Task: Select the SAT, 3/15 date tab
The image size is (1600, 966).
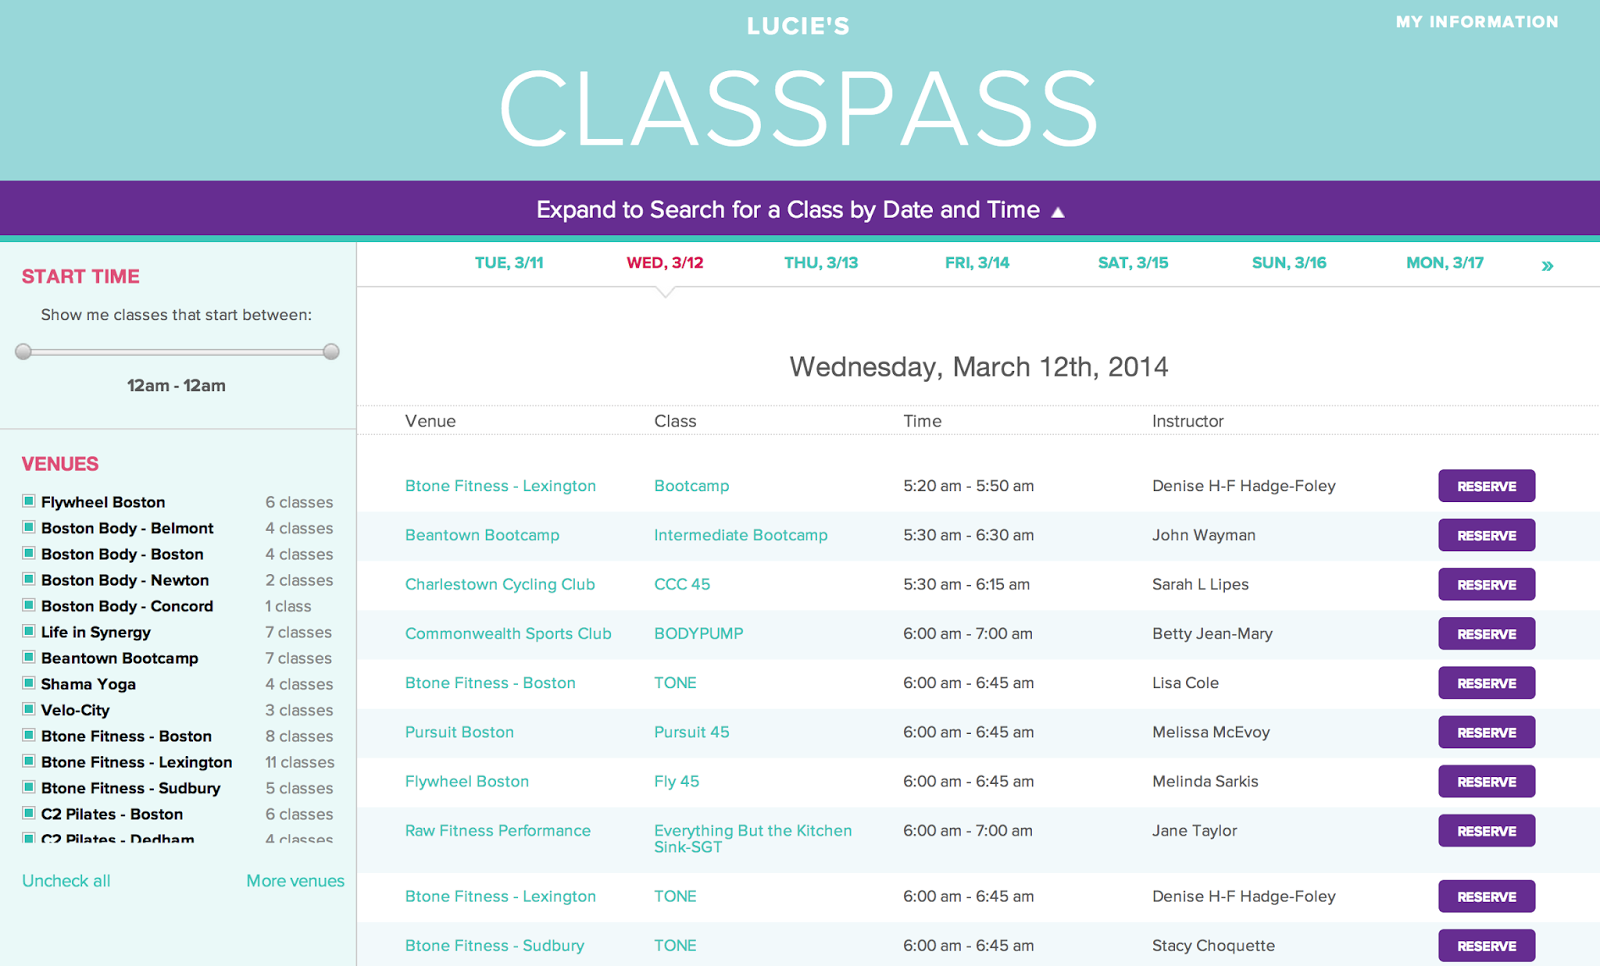Action: pos(1133,263)
